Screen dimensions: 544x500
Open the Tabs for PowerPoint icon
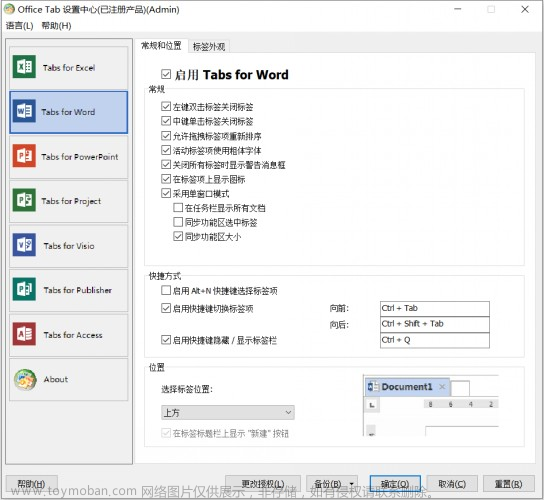coord(24,156)
